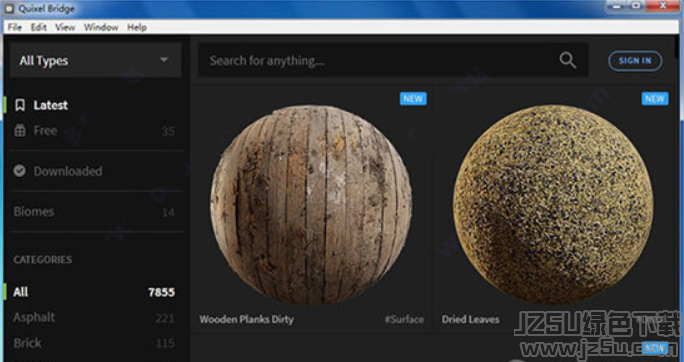Click the 7855 count next to All
The image size is (684, 362).
(x=161, y=292)
